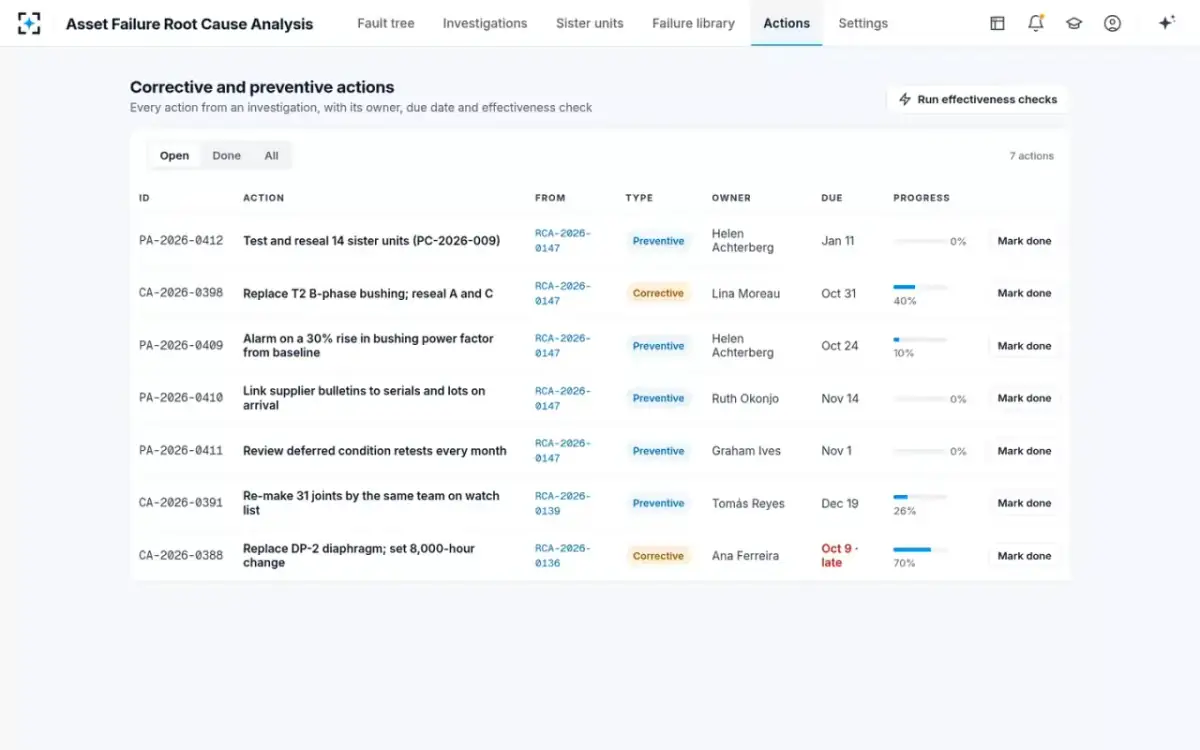Image resolution: width=1200 pixels, height=750 pixels.
Task: Open the user account icon
Action: point(1112,23)
